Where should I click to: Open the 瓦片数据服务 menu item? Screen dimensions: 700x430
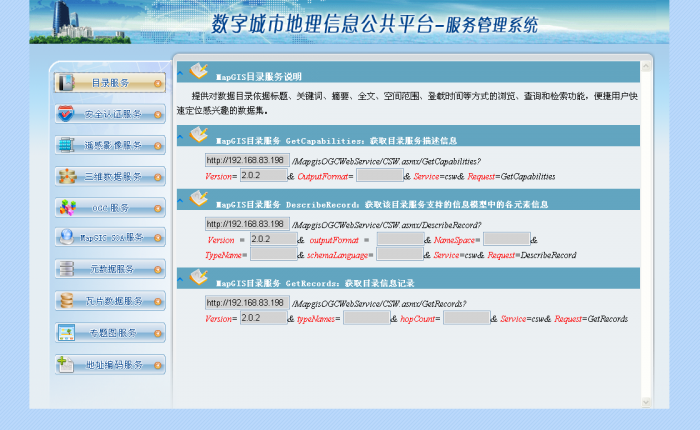pyautogui.click(x=110, y=300)
